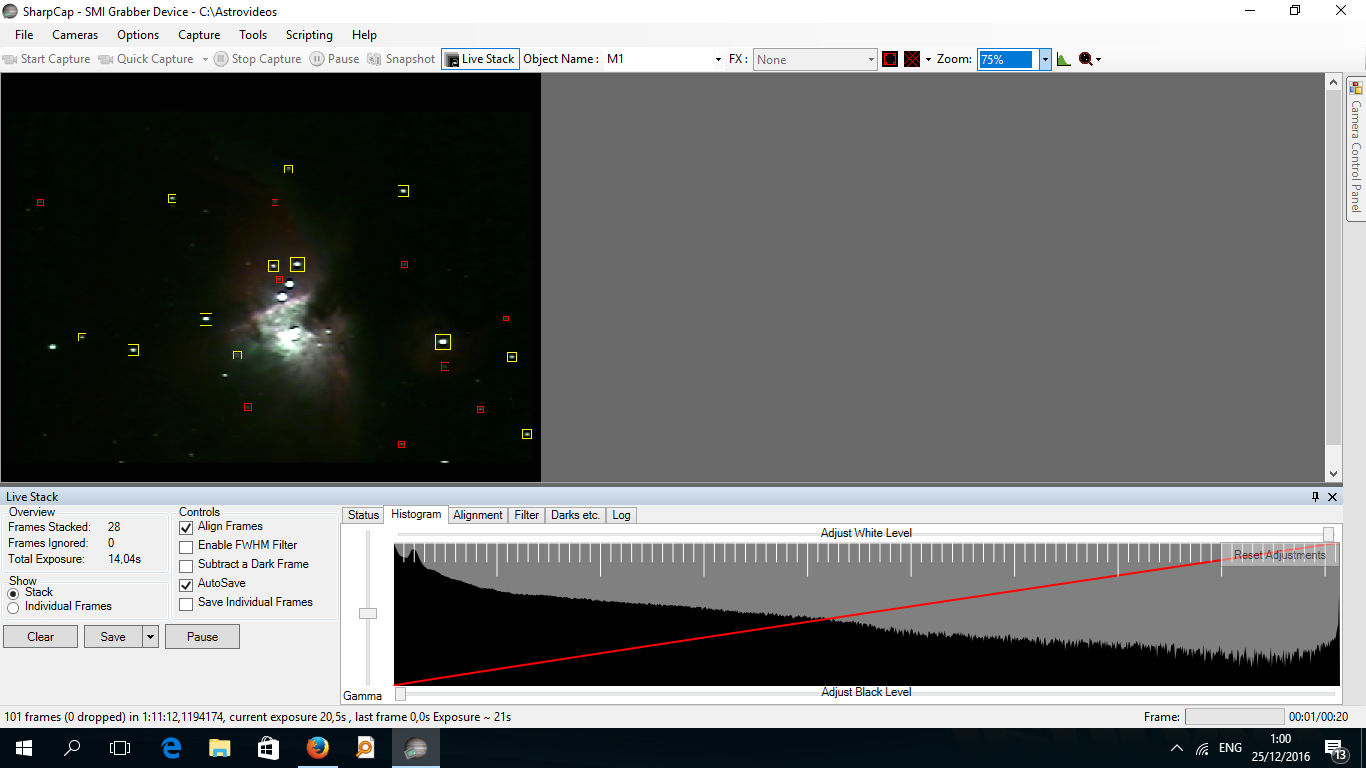Open the FX effects dropdown
The height and width of the screenshot is (768, 1366).
815,60
